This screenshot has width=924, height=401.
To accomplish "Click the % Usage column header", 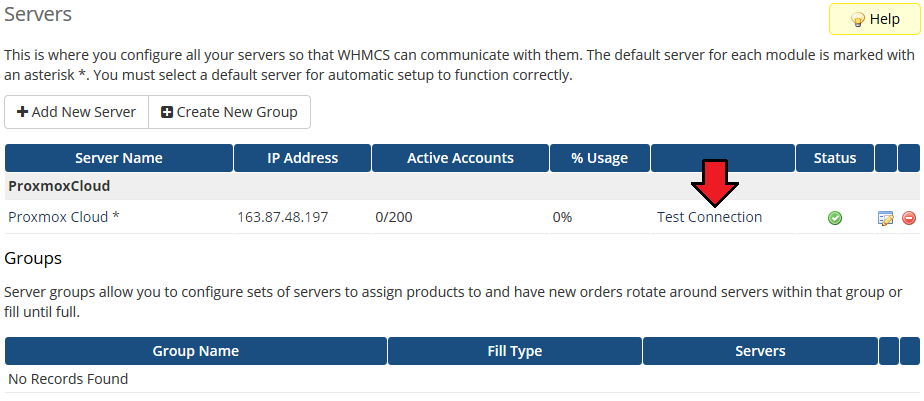I will (x=599, y=158).
